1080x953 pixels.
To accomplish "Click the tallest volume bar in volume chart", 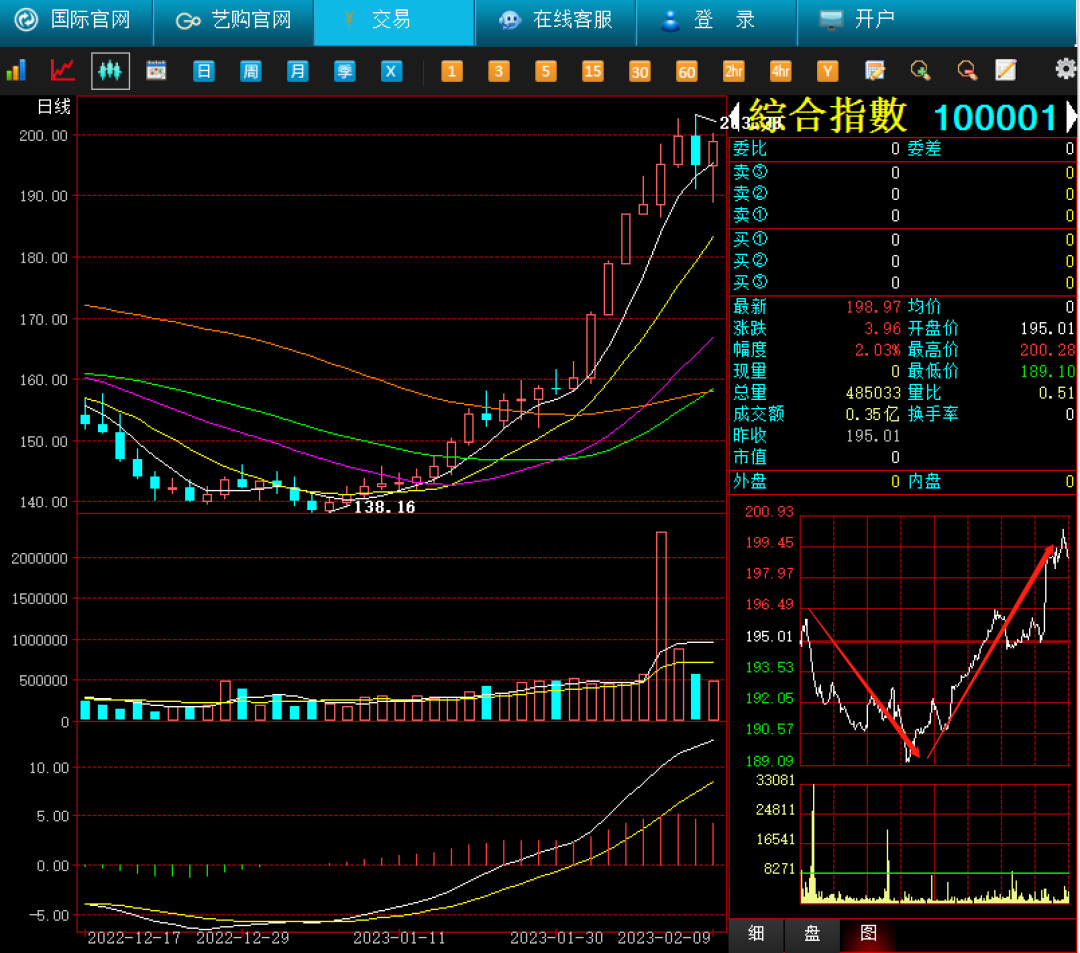I will (x=661, y=626).
